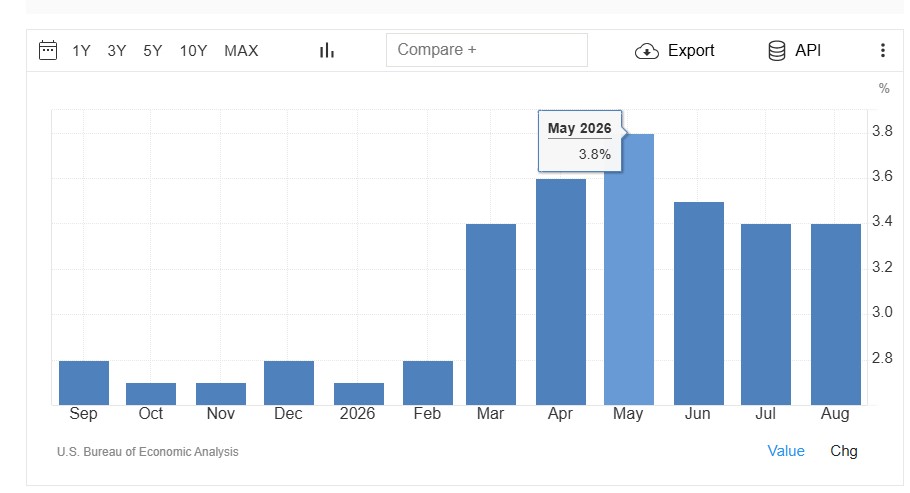Open the calendar date range picker
Image resolution: width=910 pixels, height=493 pixels.
pos(48,51)
